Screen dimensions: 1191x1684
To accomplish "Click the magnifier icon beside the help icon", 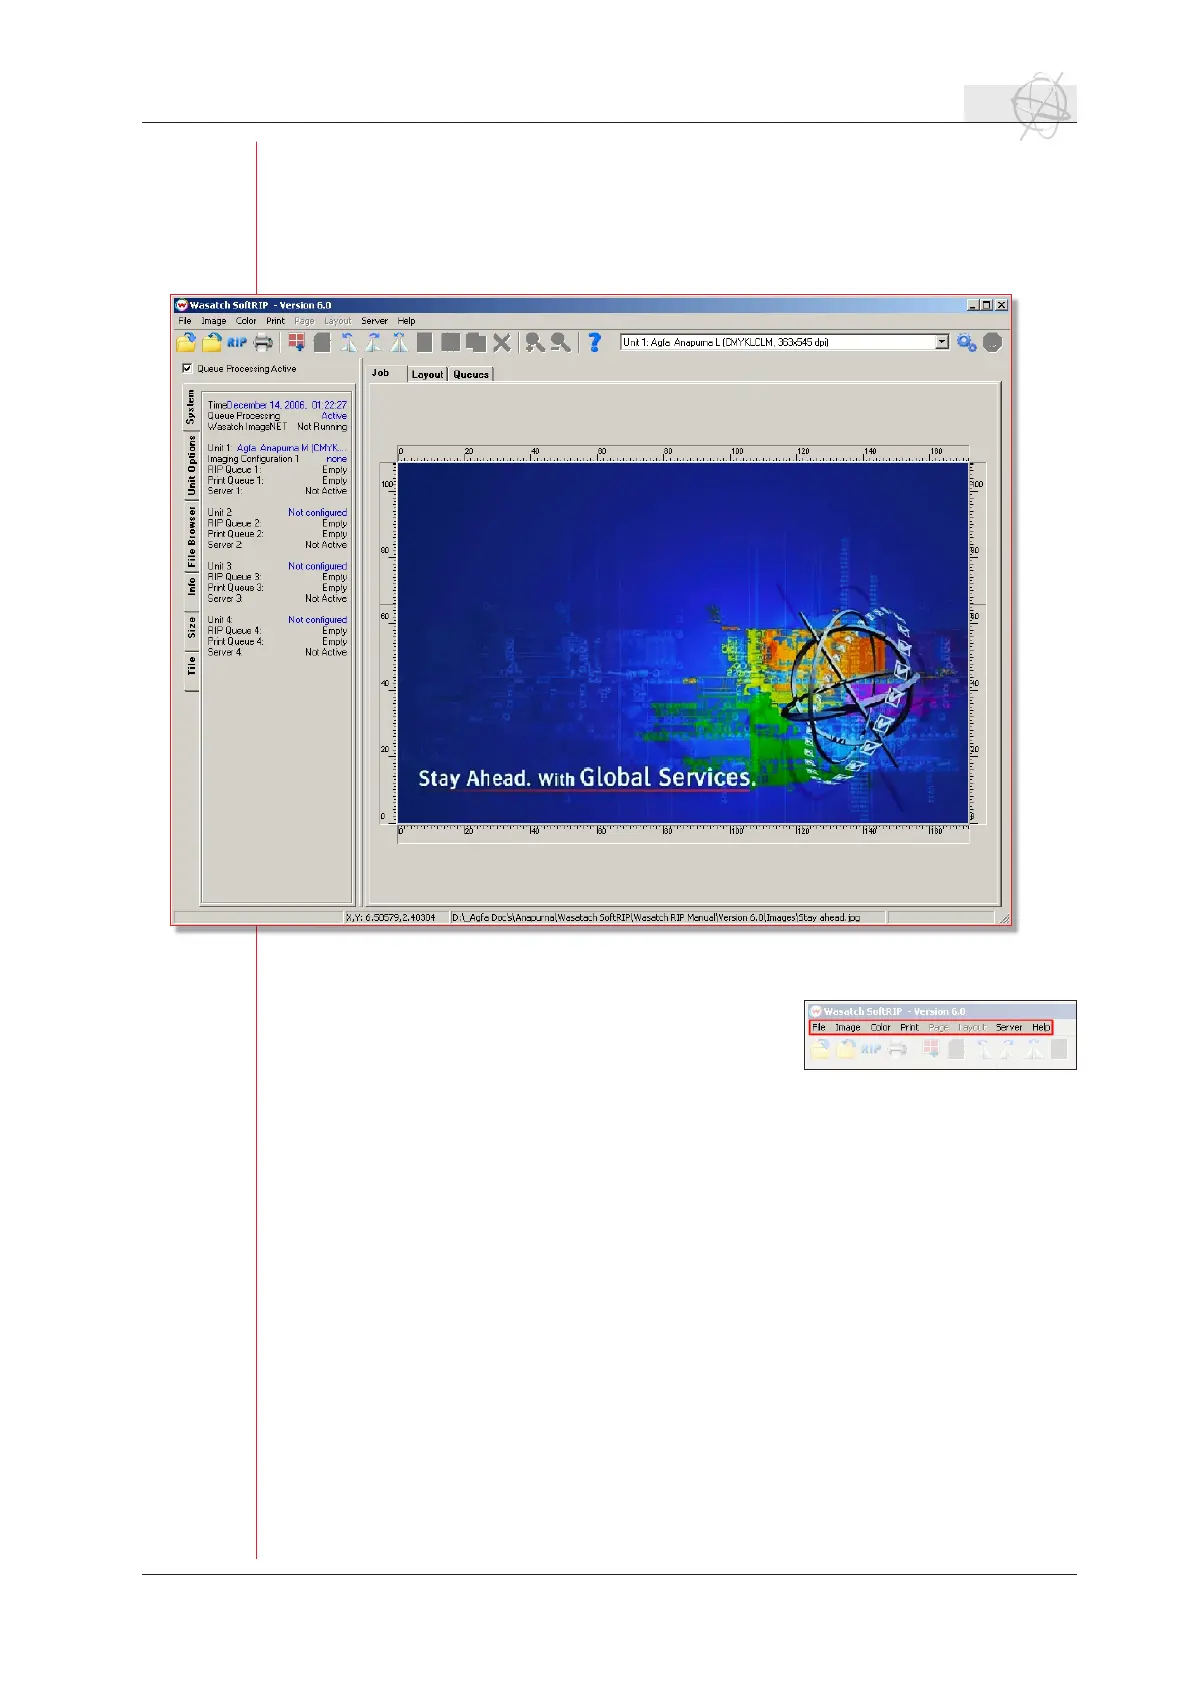I will tap(561, 342).
